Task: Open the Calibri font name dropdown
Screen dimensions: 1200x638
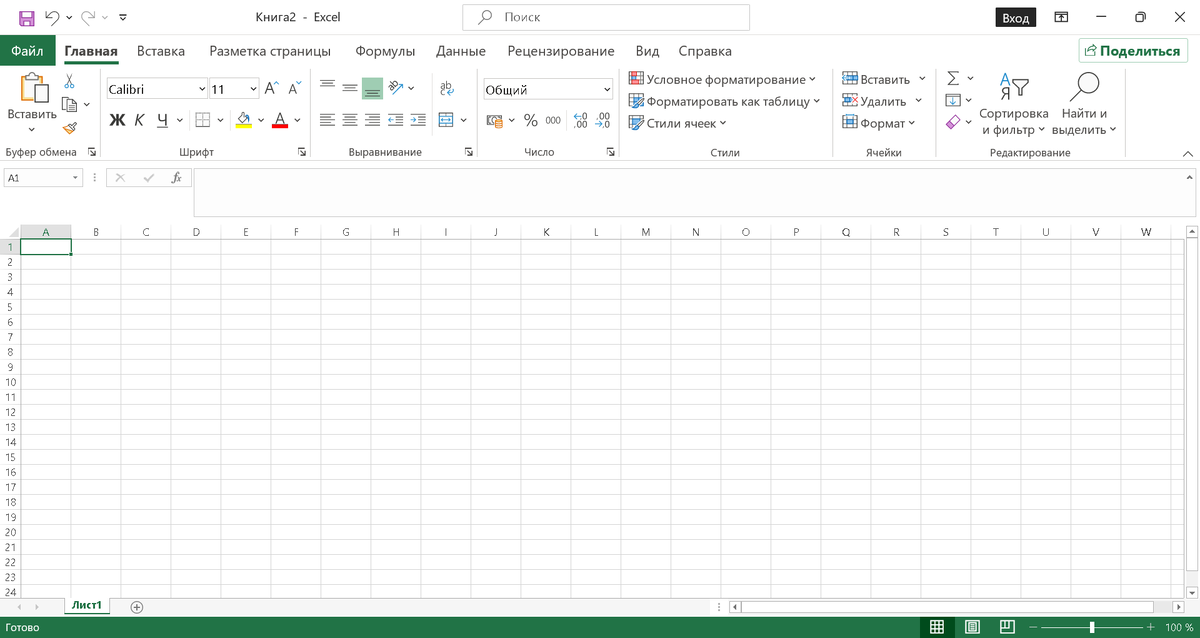Action: (x=202, y=89)
